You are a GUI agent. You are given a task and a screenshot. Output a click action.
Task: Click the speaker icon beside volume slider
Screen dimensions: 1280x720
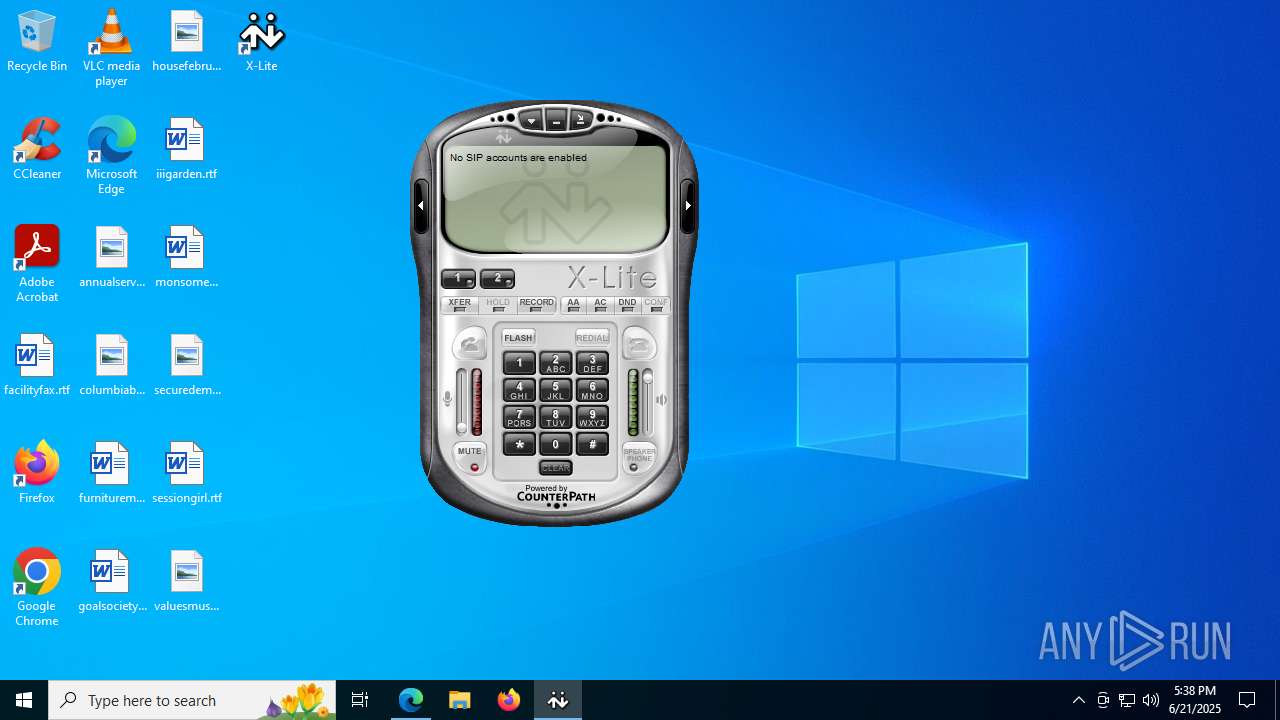tap(662, 400)
